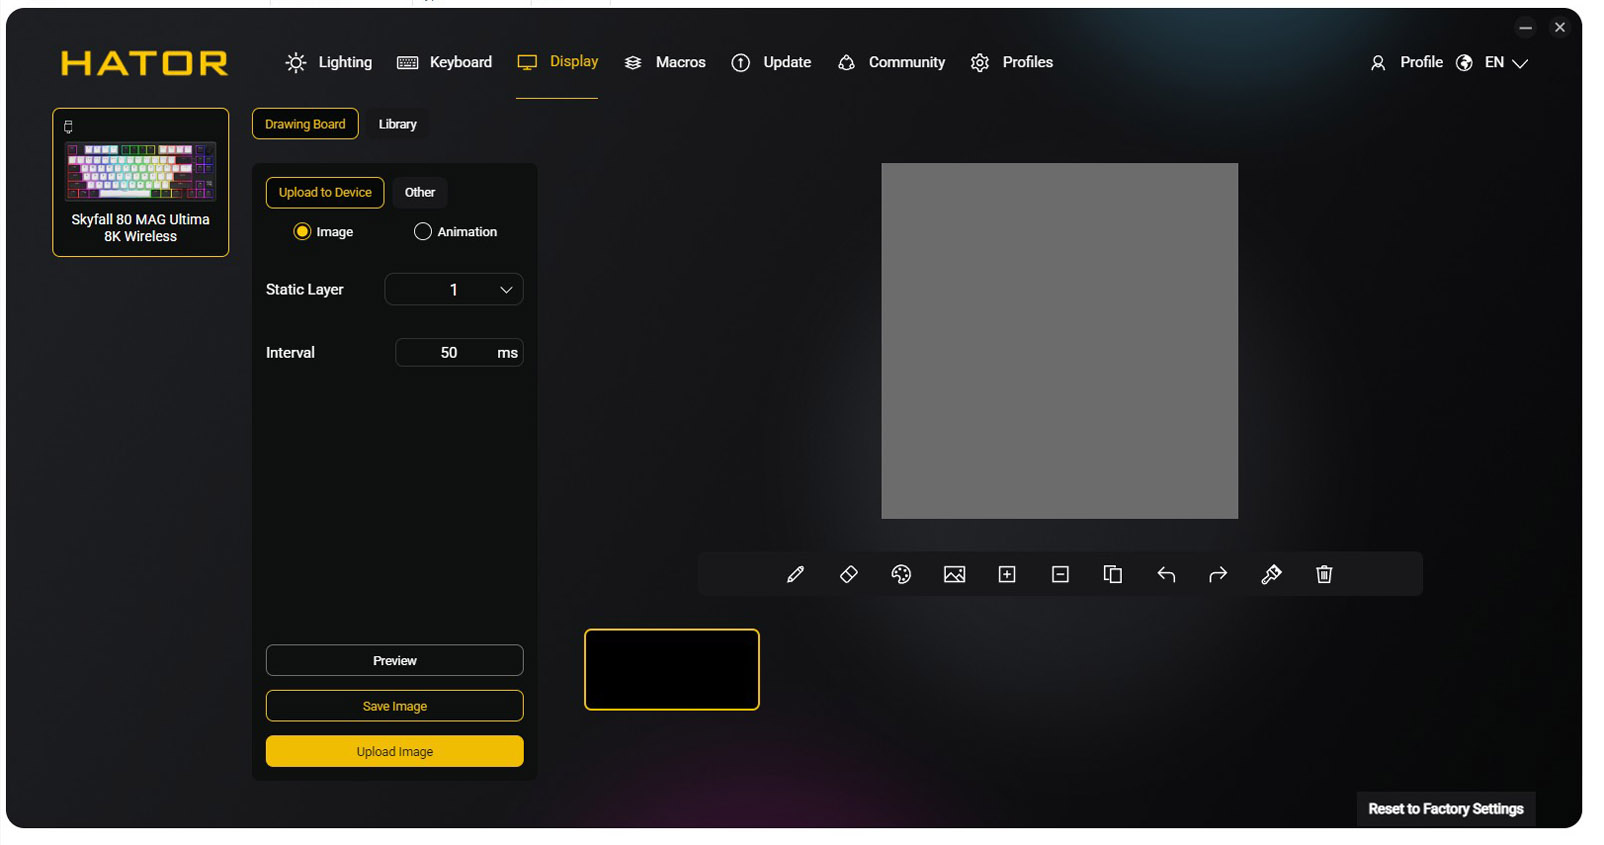Expand the Static Layer dropdown
1604x845 pixels.
454,290
